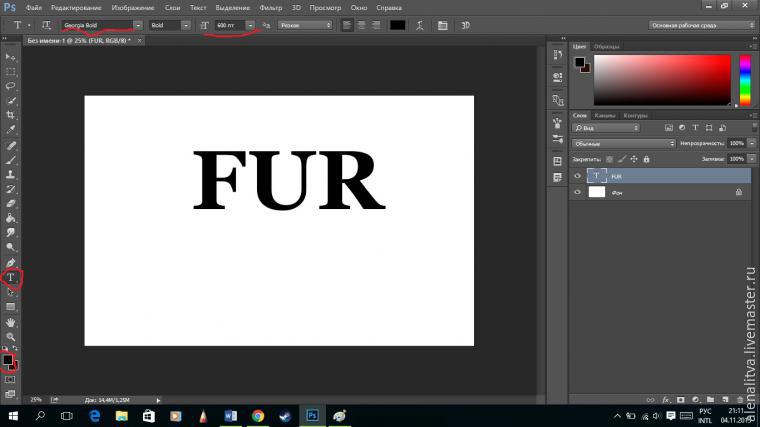Click the rainbow hue slider strip
This screenshot has width=760, height=427.
745,79
